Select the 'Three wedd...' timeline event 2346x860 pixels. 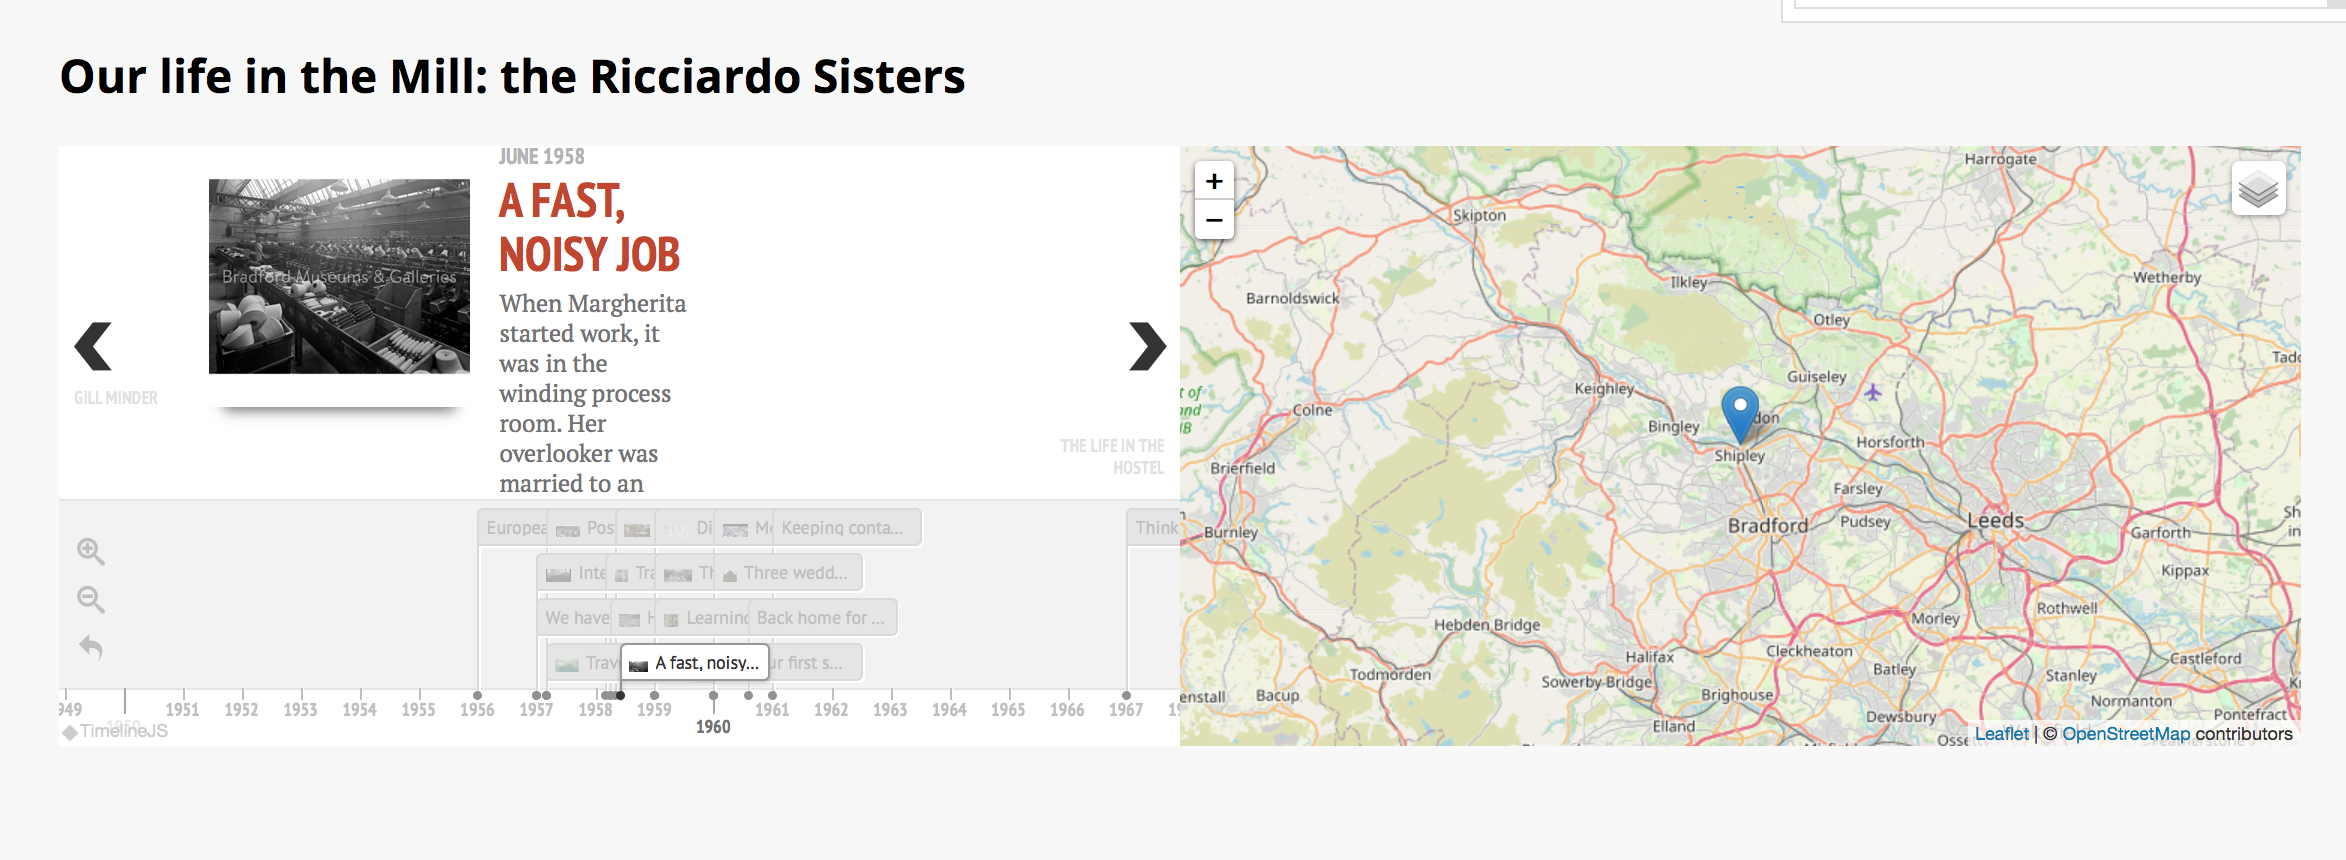coord(795,573)
